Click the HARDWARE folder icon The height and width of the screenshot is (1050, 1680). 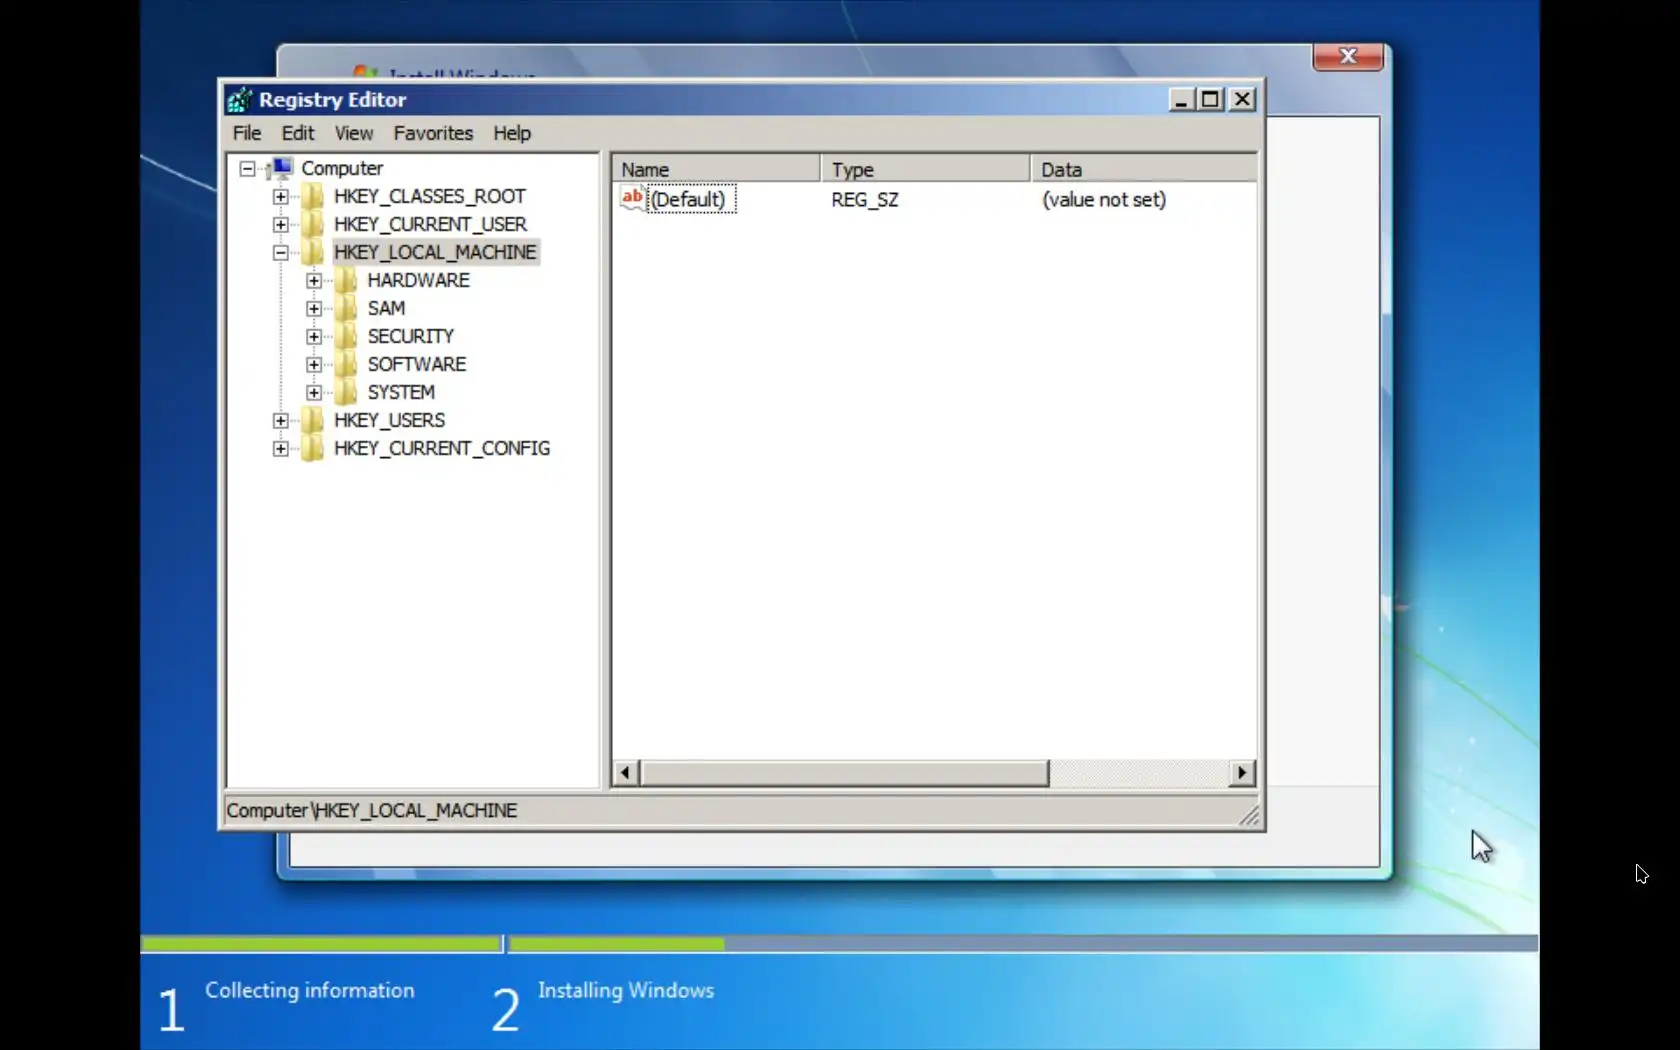click(346, 280)
